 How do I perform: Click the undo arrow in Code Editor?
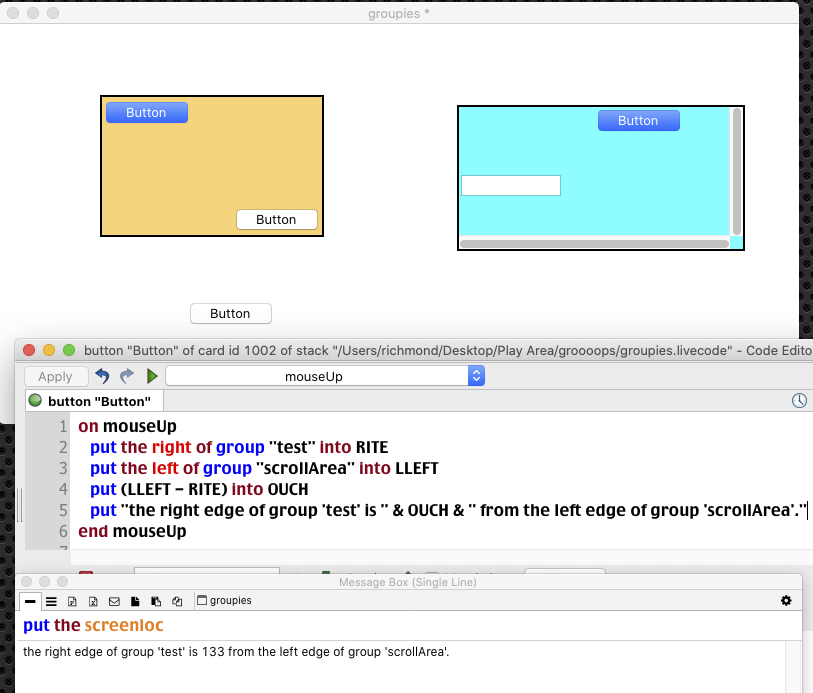pyautogui.click(x=102, y=376)
